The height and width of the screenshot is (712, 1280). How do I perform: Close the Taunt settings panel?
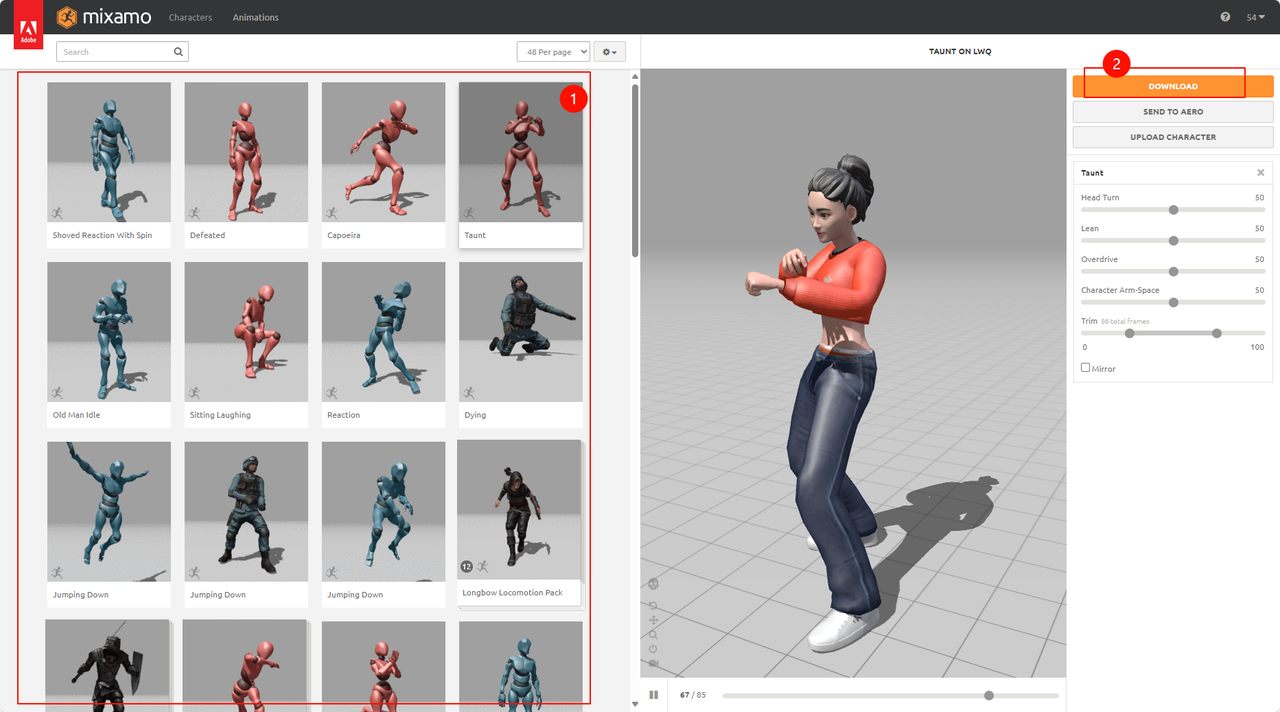[x=1260, y=173]
